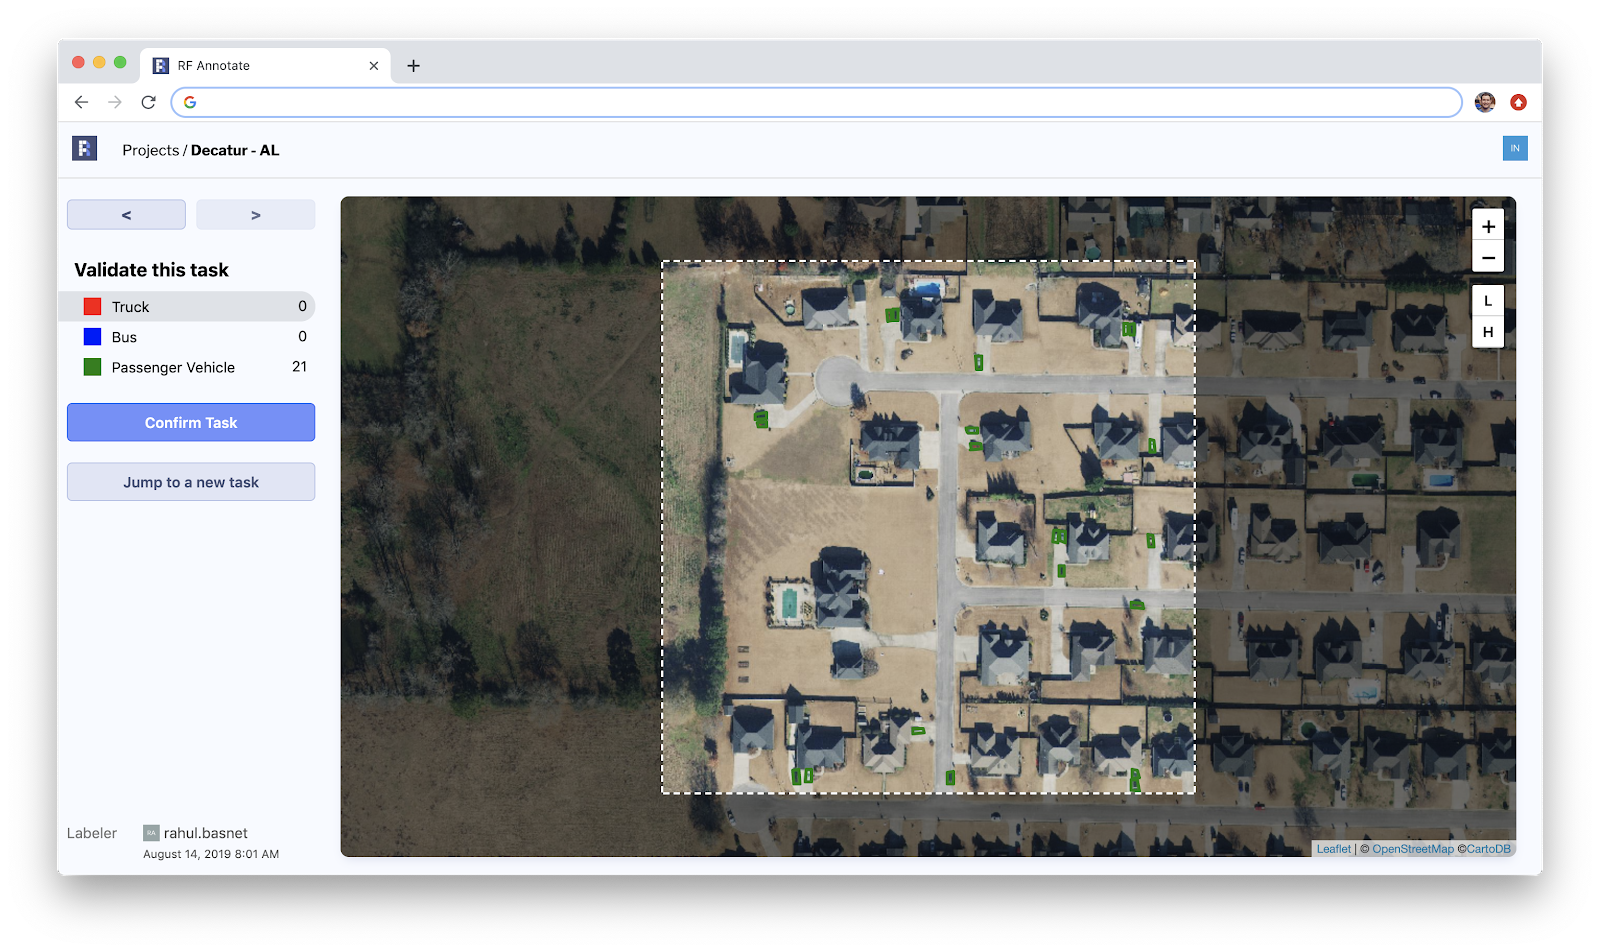The width and height of the screenshot is (1600, 952).
Task: Click the Chrome profile avatar
Action: click(1485, 102)
